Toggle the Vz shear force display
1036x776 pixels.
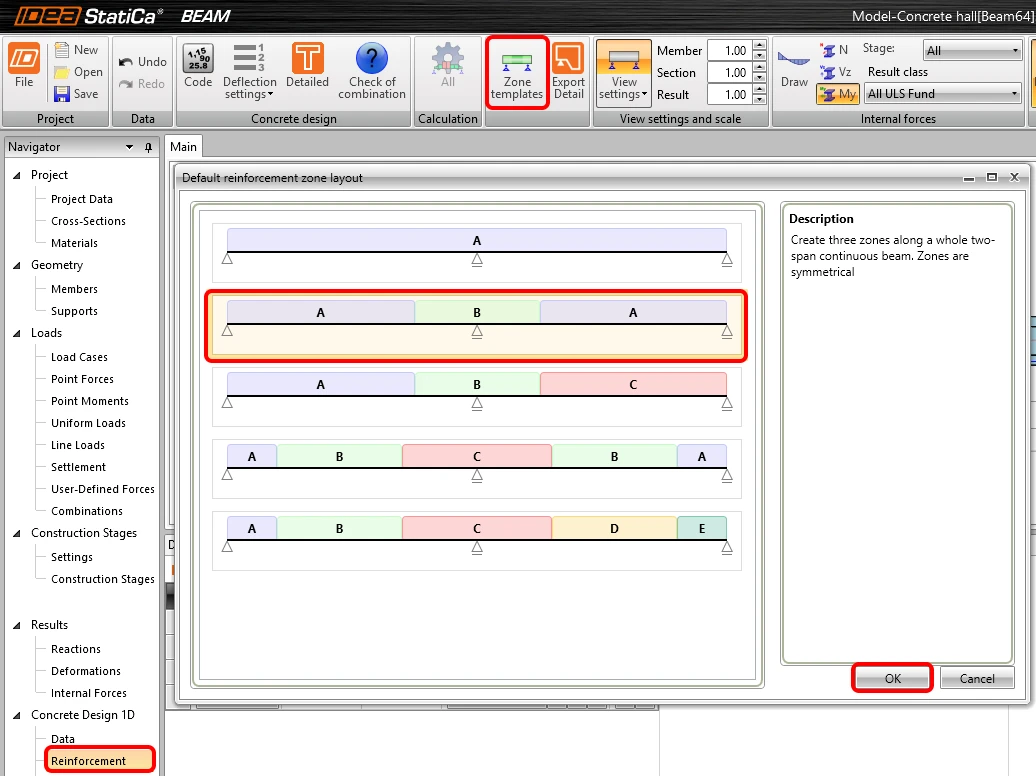pos(836,72)
